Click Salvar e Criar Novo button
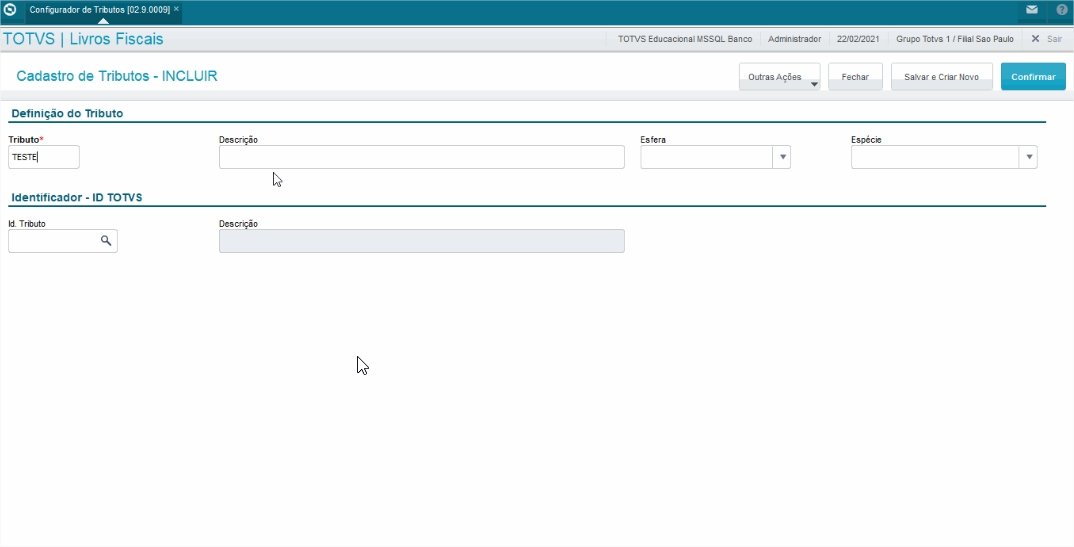Image resolution: width=1074 pixels, height=547 pixels. pos(941,77)
